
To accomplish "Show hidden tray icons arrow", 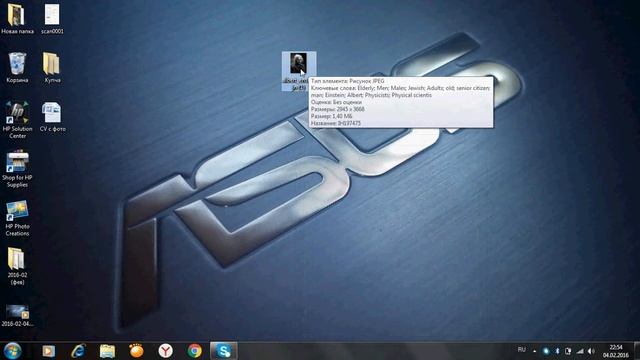I will [534, 351].
